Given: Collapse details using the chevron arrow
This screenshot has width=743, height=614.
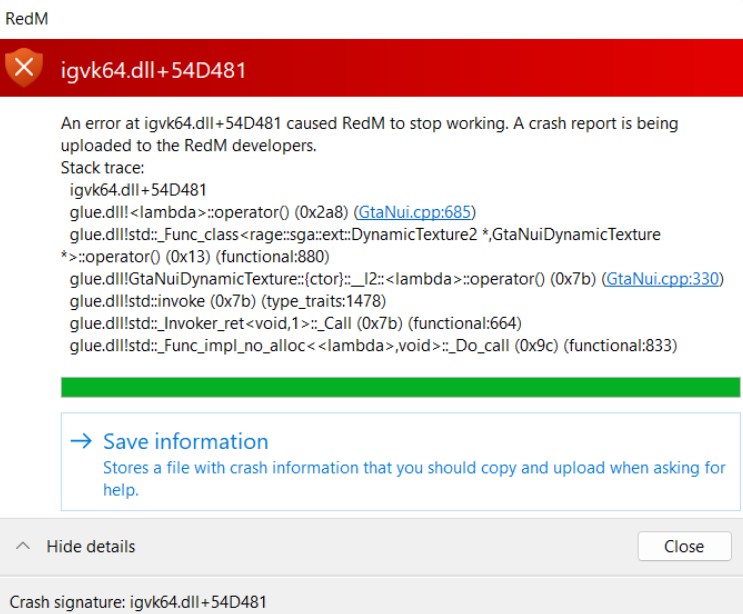Looking at the screenshot, I should (x=23, y=546).
